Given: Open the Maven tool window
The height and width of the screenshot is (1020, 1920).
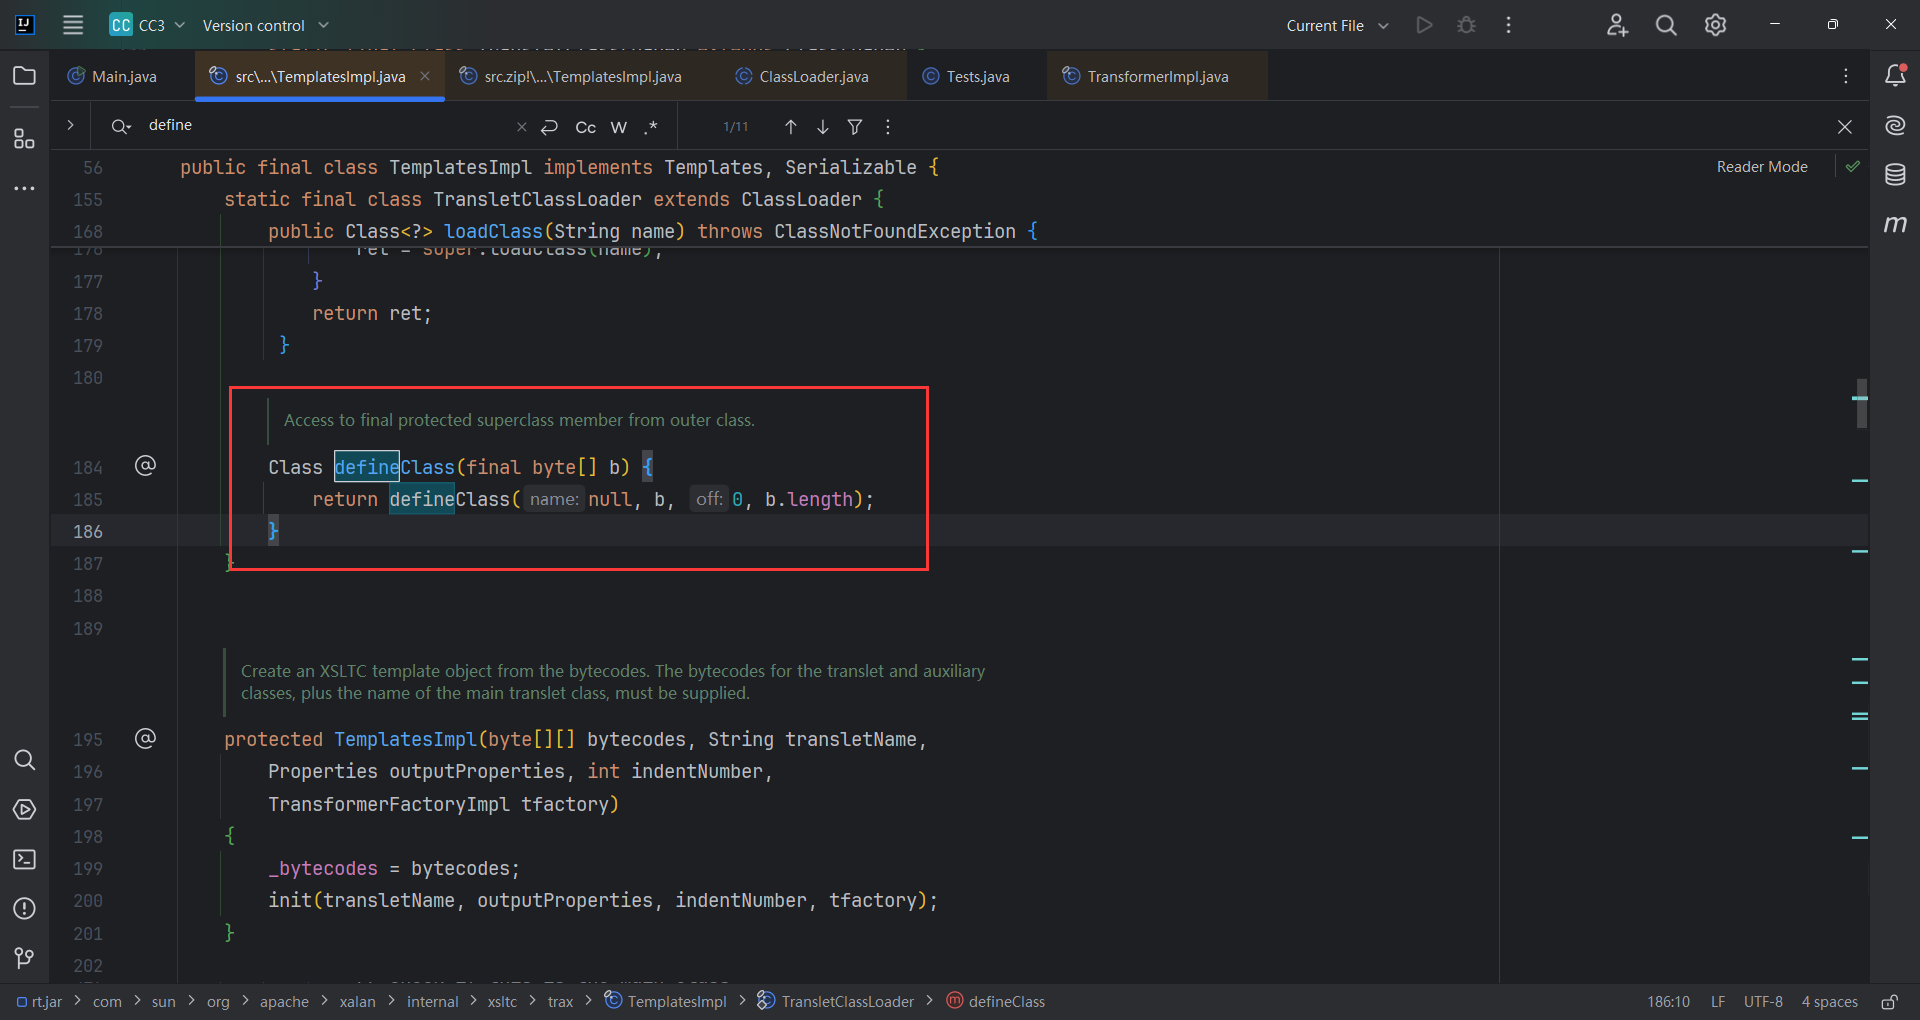Looking at the screenshot, I should 1895,224.
